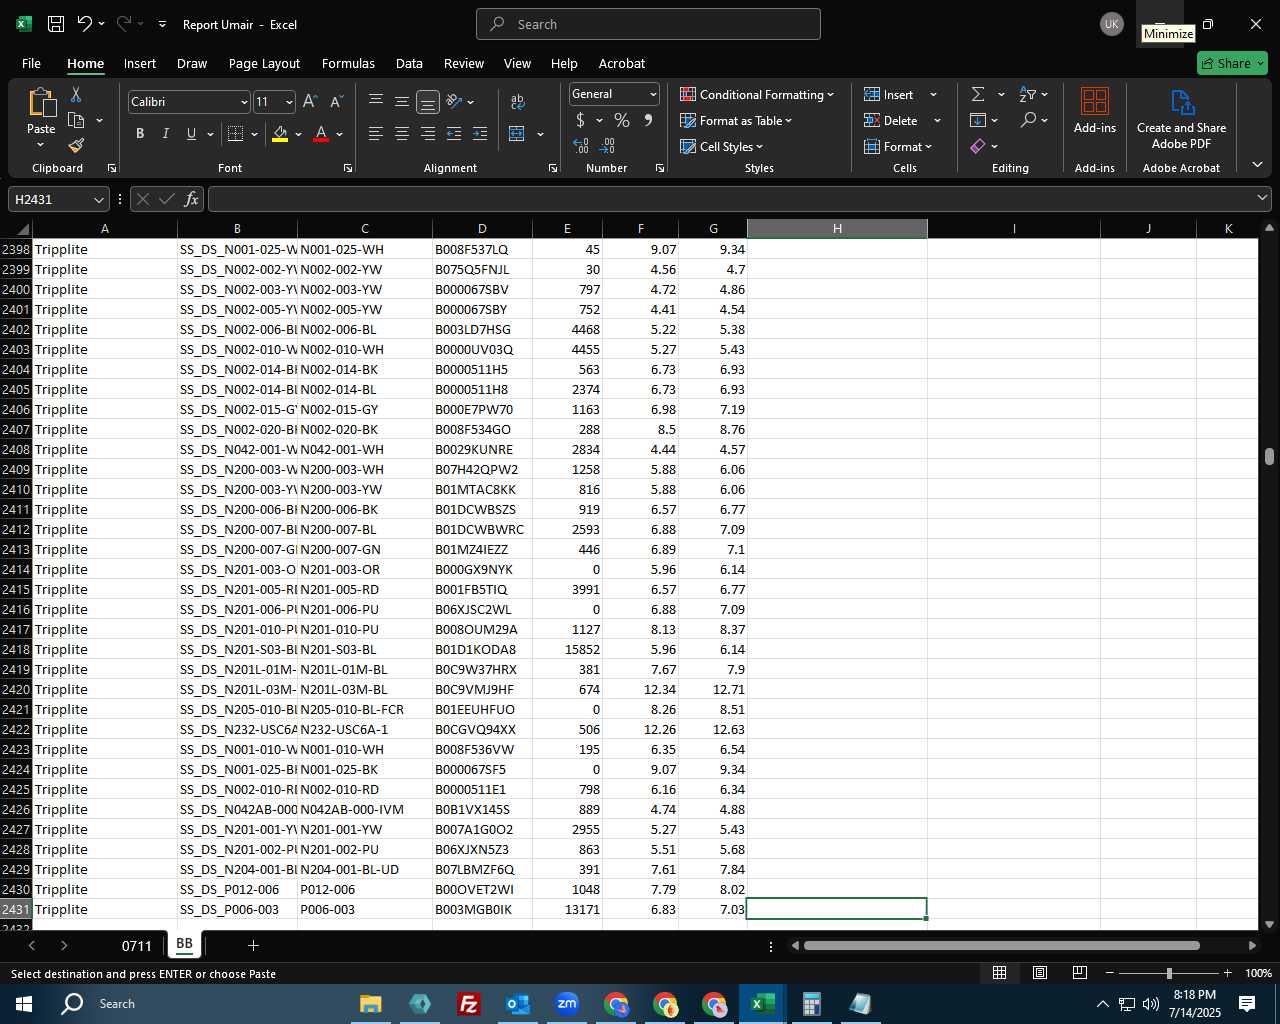
Task: Add a new sheet with plus icon
Action: 253,945
